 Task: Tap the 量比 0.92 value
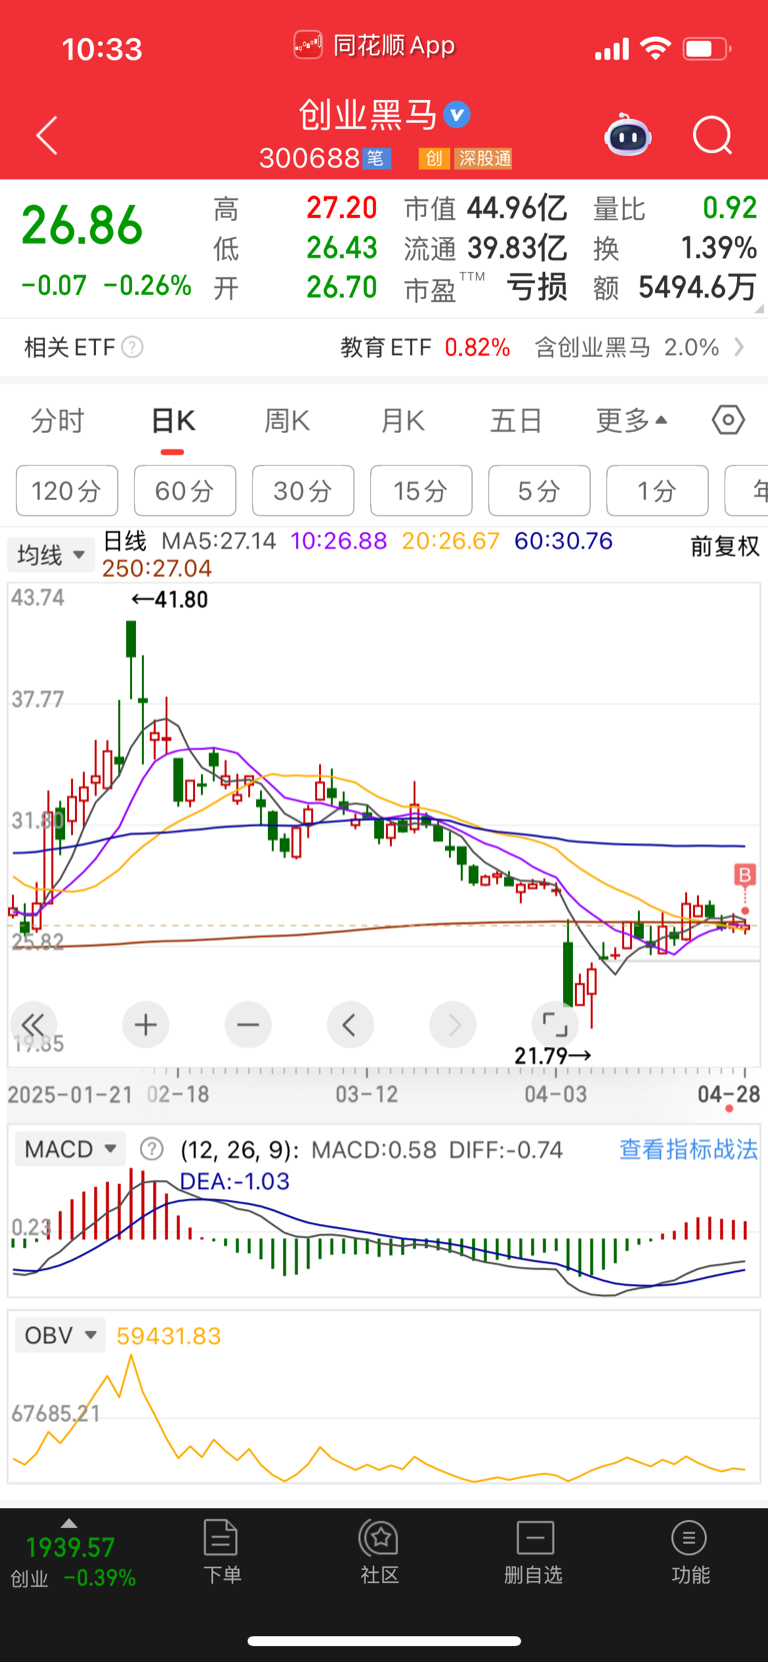click(675, 208)
